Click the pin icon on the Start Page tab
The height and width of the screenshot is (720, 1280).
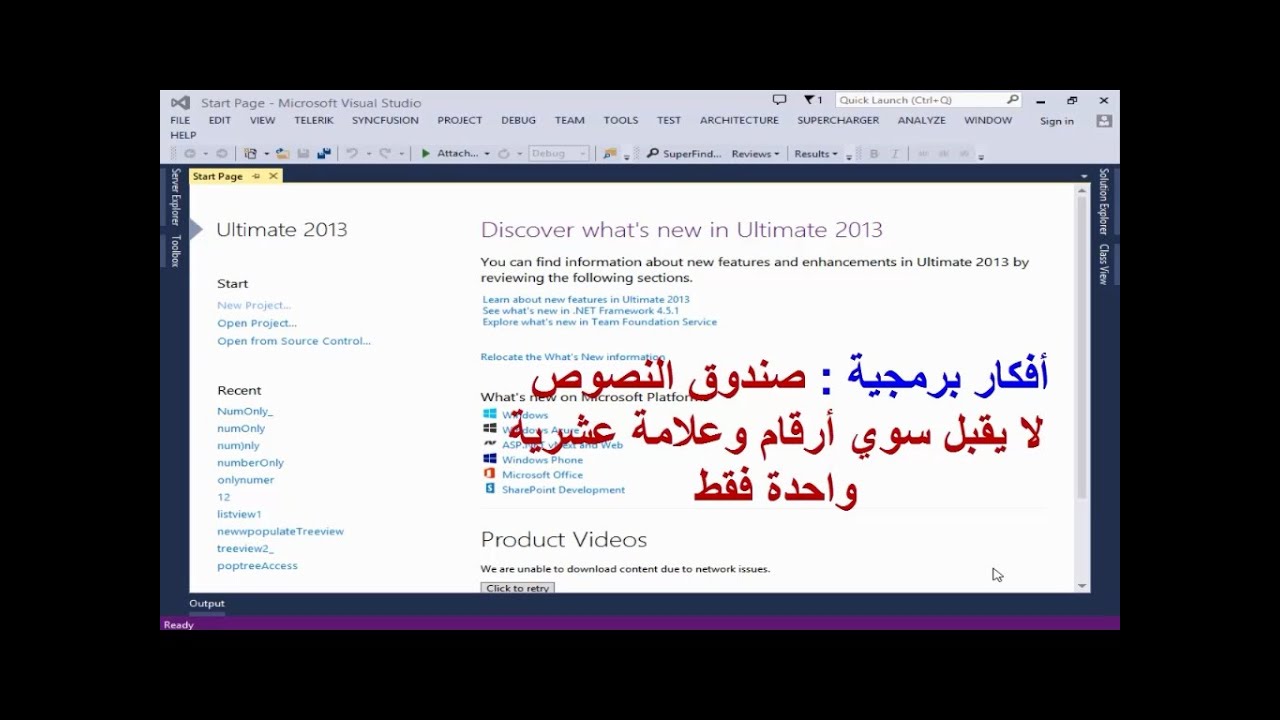click(256, 176)
